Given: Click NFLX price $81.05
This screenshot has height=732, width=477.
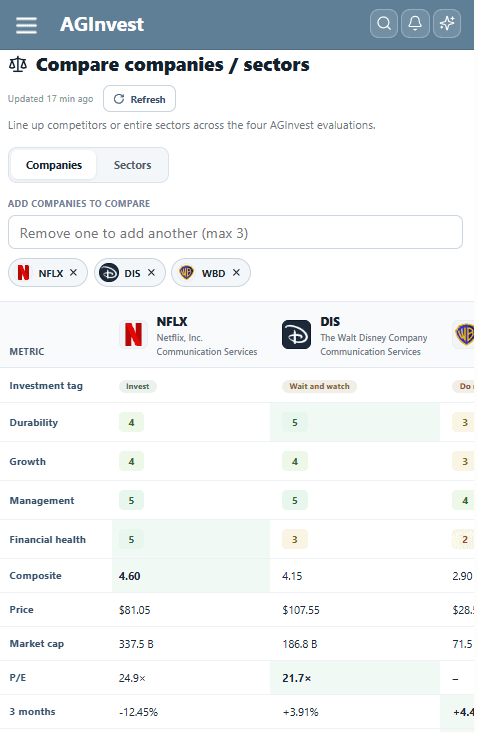Looking at the screenshot, I should [135, 610].
